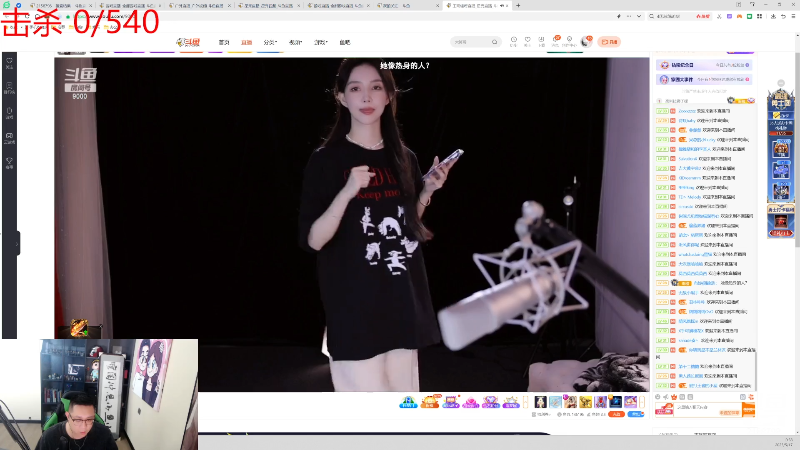Screen dimensions: 800x450
Task: Switch to the first browser tab
Action: (61, 6)
